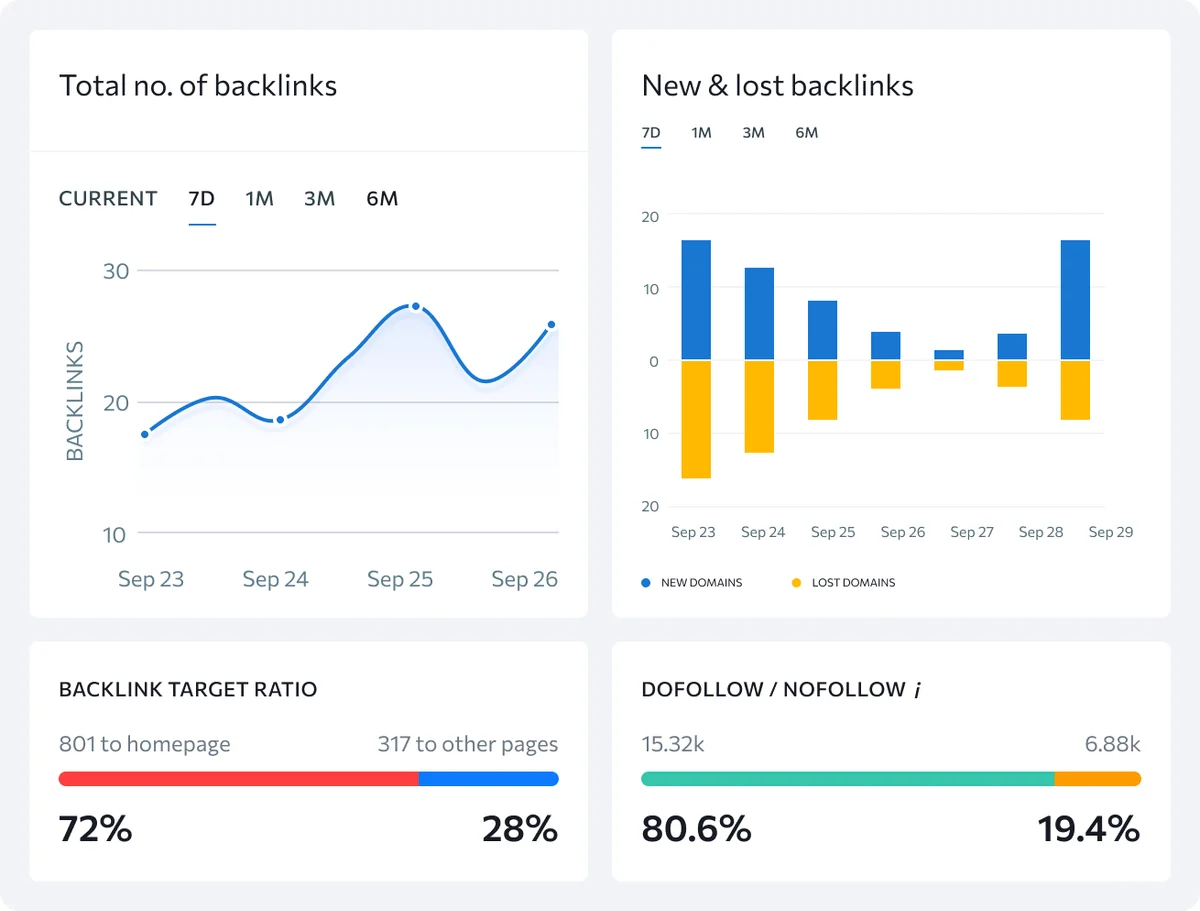Select 7D range in Total backlinks chart
Viewport: 1200px width, 911px height.
click(201, 198)
